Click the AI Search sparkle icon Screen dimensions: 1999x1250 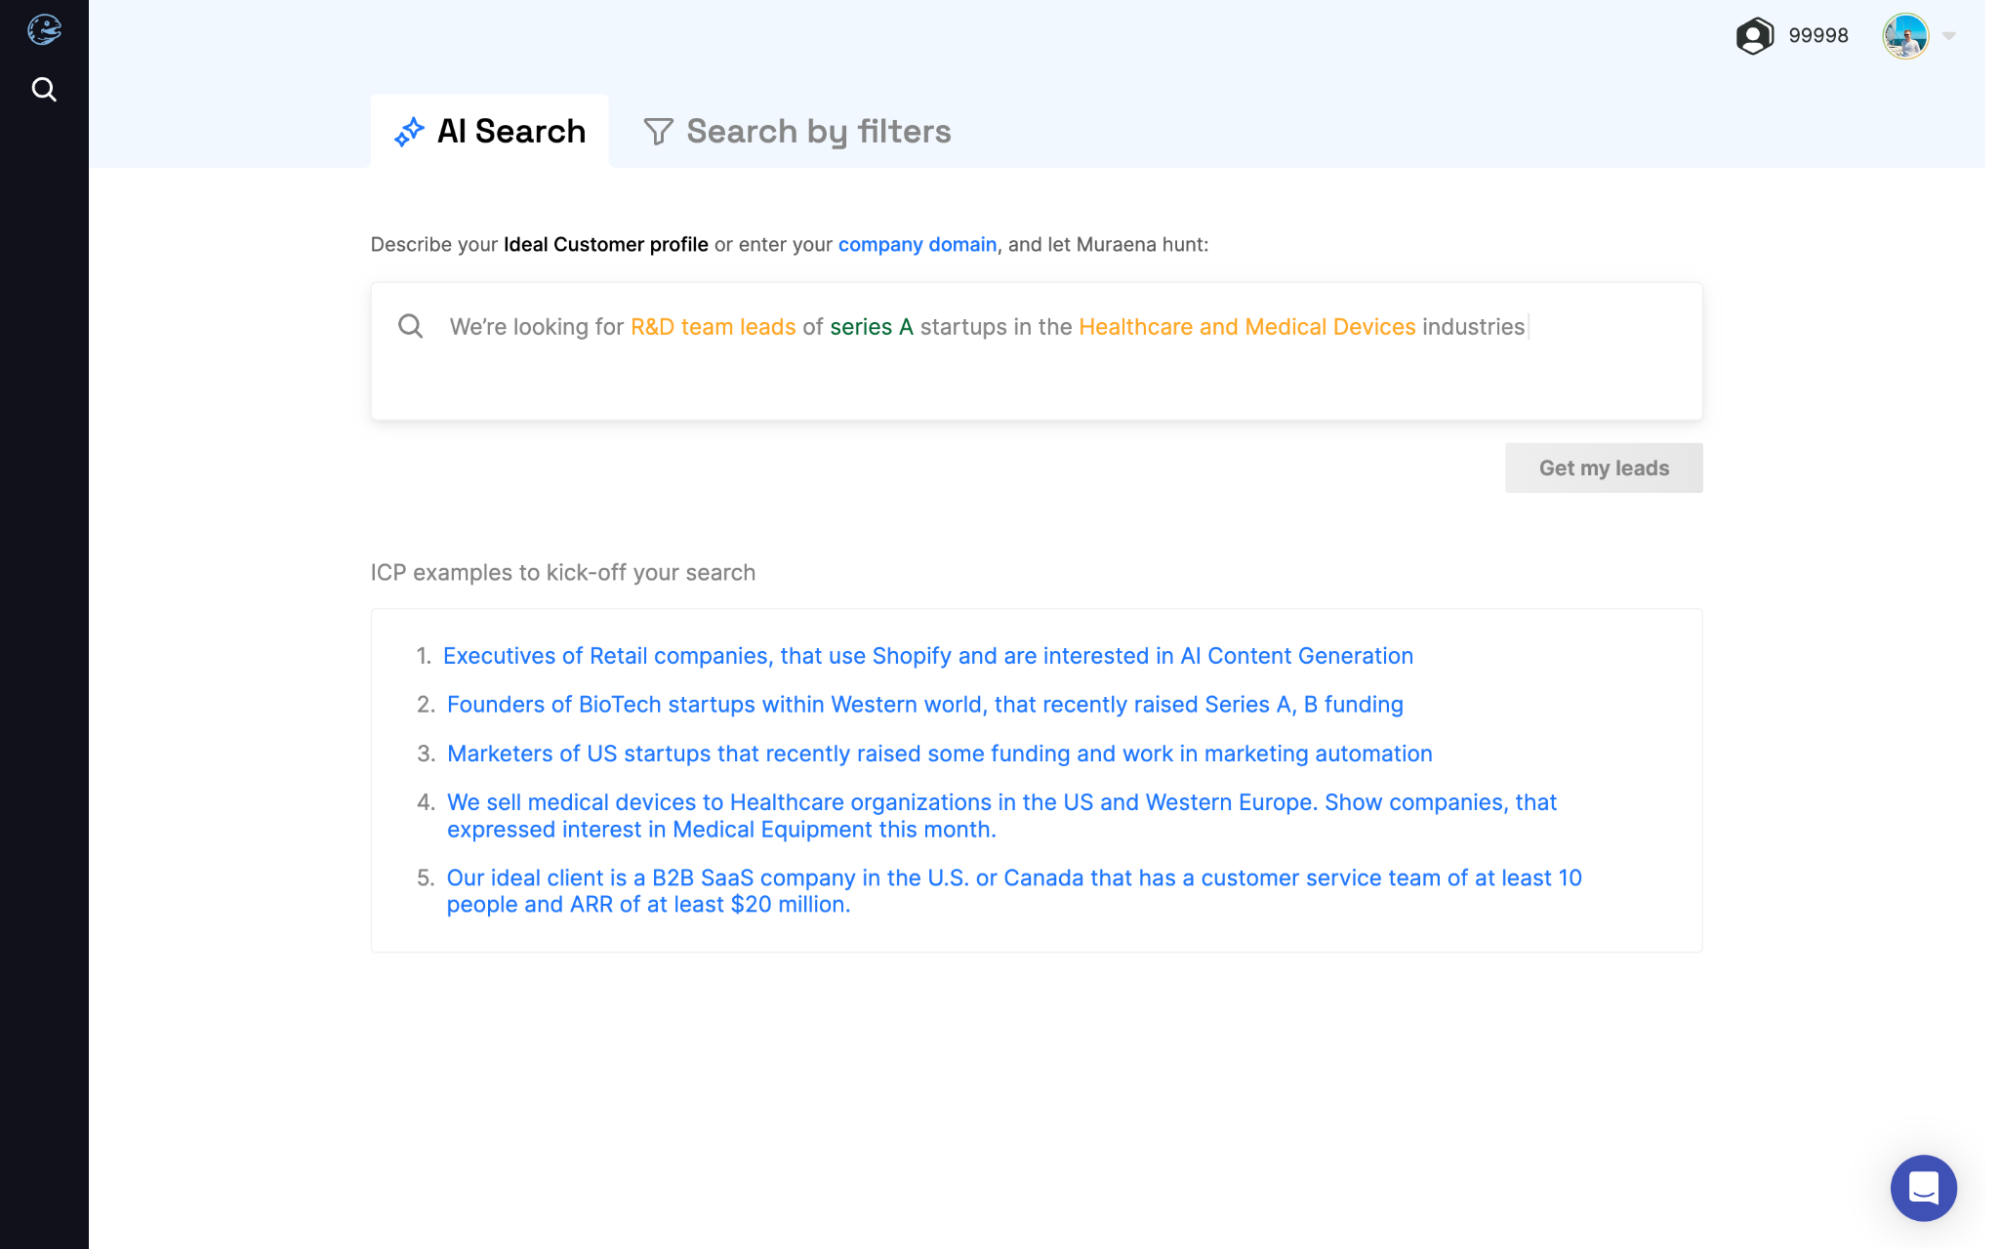click(x=409, y=130)
